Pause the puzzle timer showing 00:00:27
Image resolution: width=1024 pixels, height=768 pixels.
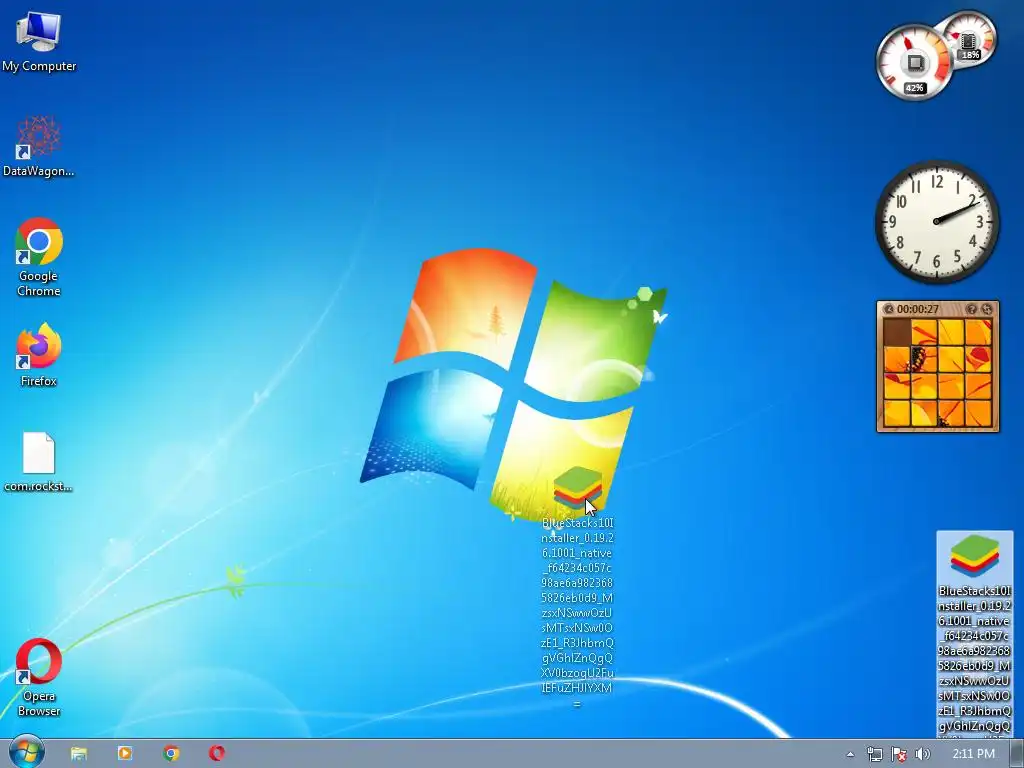point(888,309)
